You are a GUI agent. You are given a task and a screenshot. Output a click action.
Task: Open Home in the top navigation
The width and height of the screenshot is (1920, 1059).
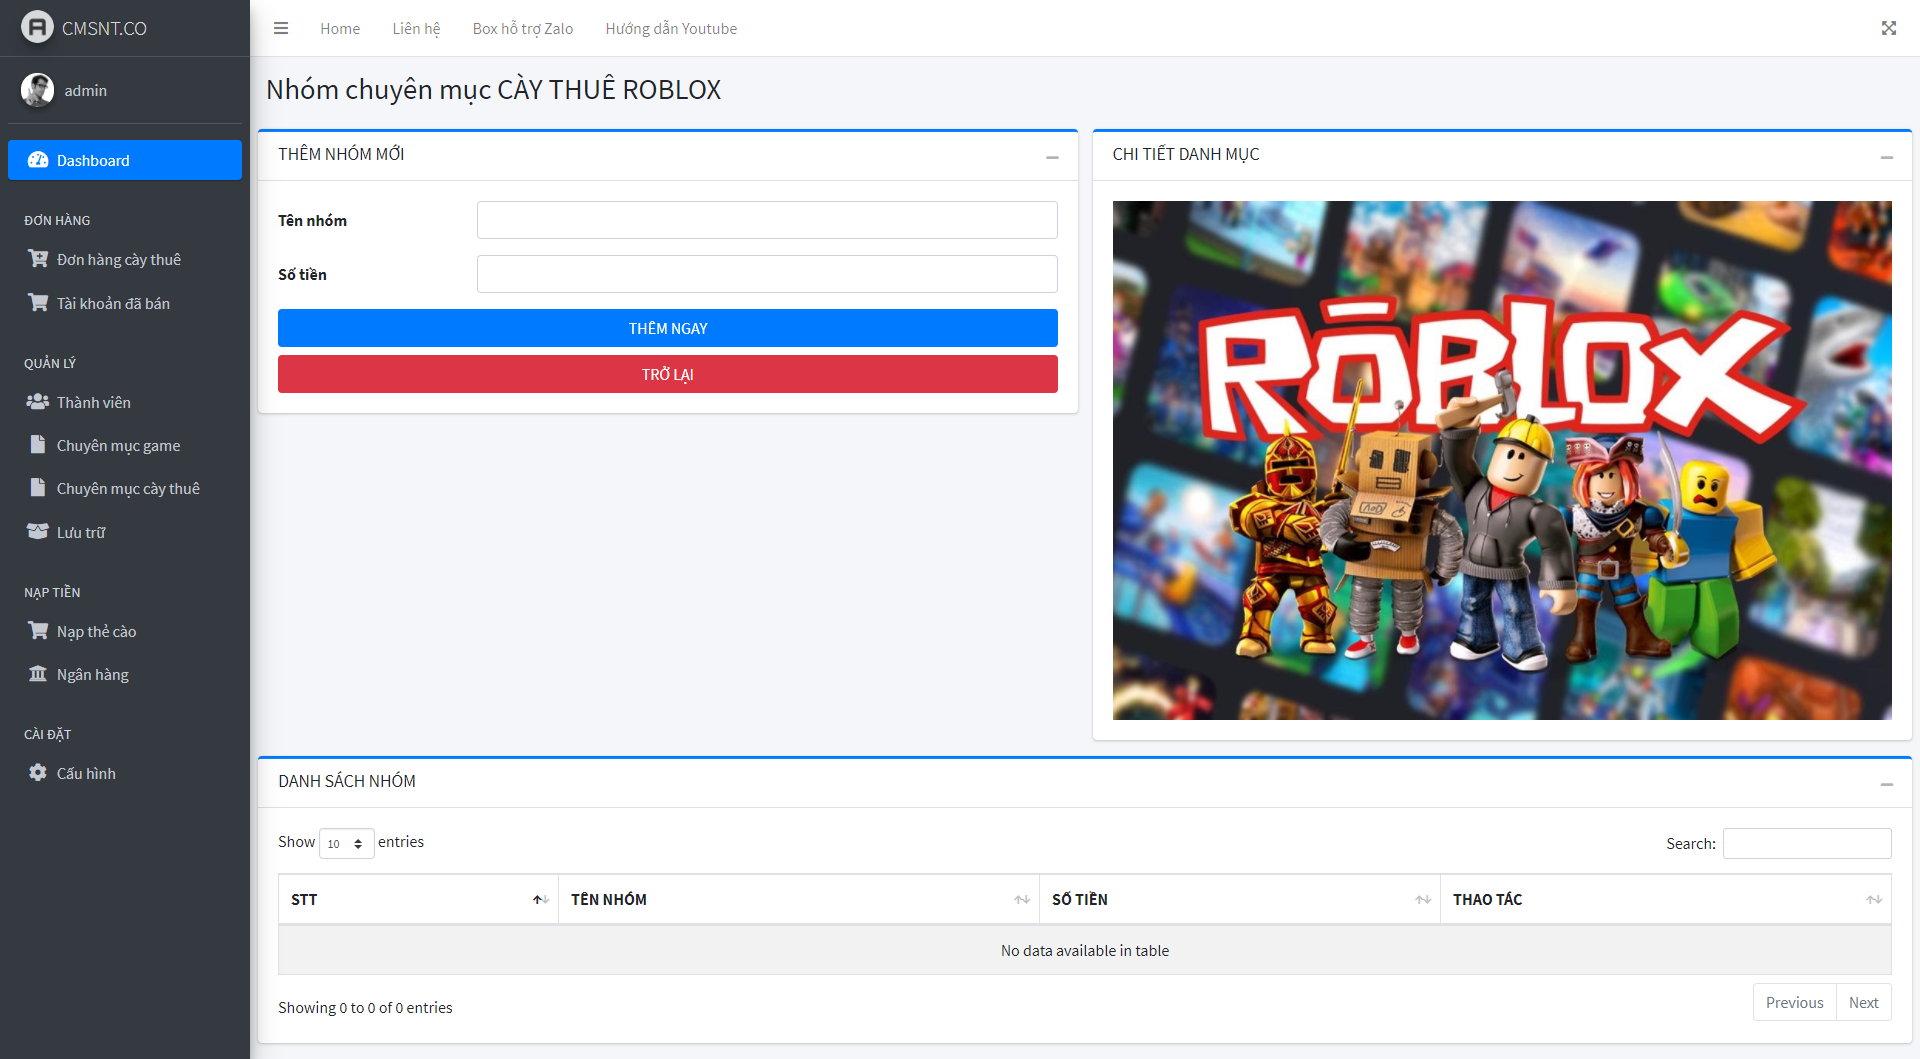340,28
